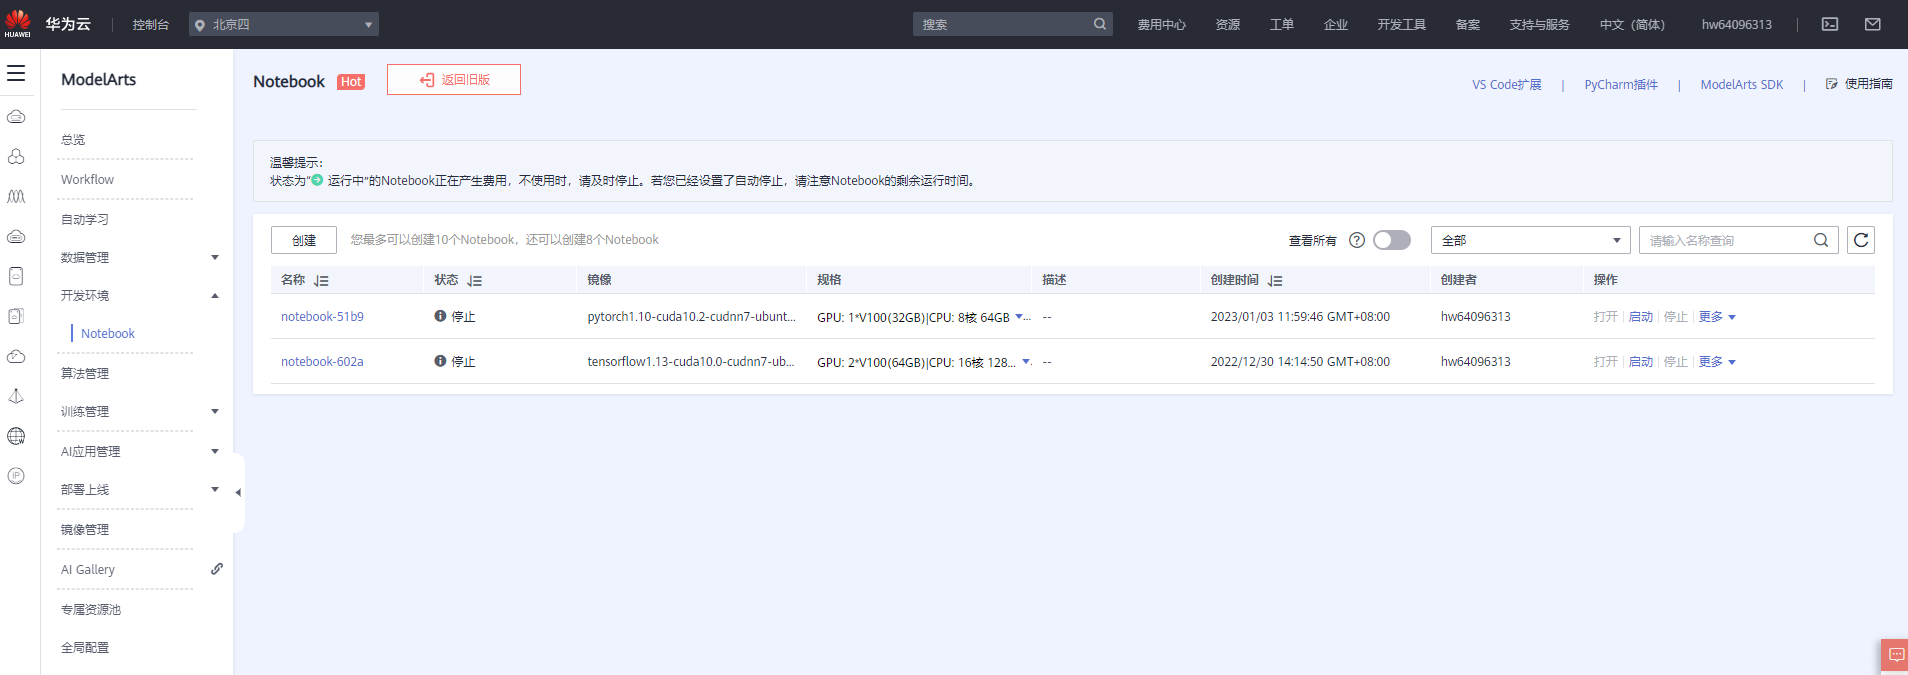Click 启动 for notebook-602a
This screenshot has height=675, width=1908.
(1641, 362)
